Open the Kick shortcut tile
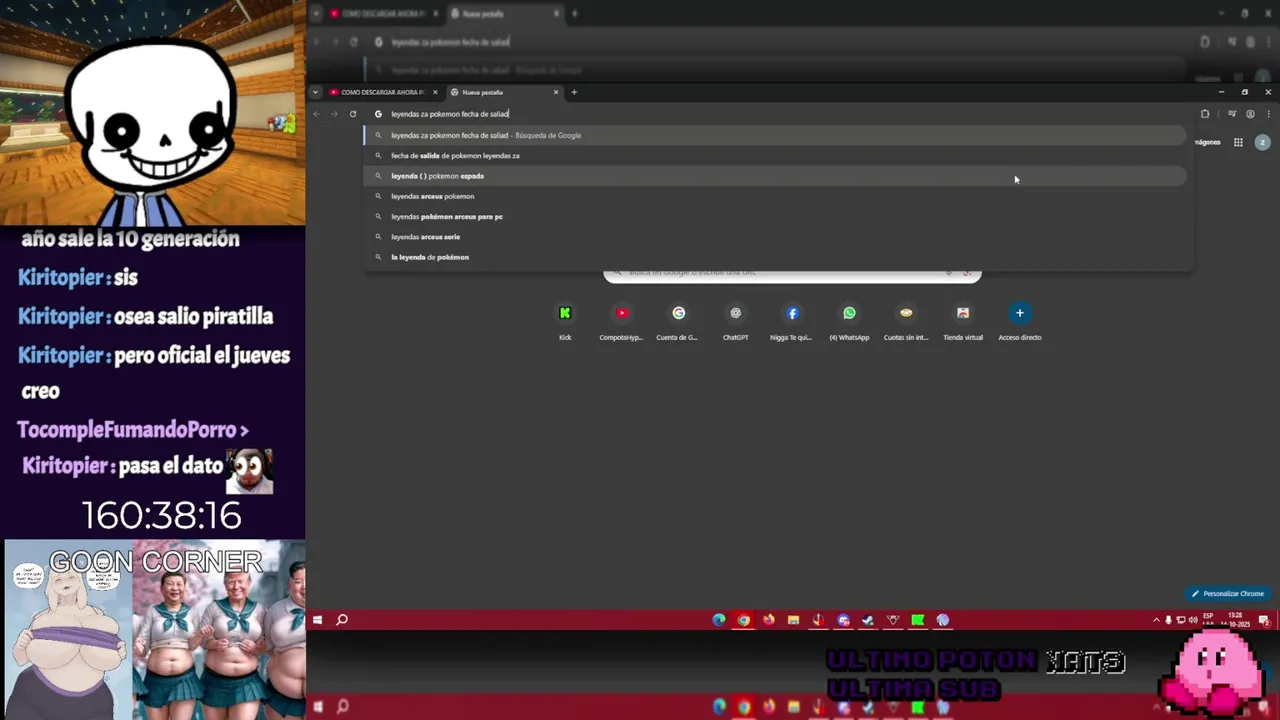Image resolution: width=1280 pixels, height=720 pixels. tap(565, 321)
